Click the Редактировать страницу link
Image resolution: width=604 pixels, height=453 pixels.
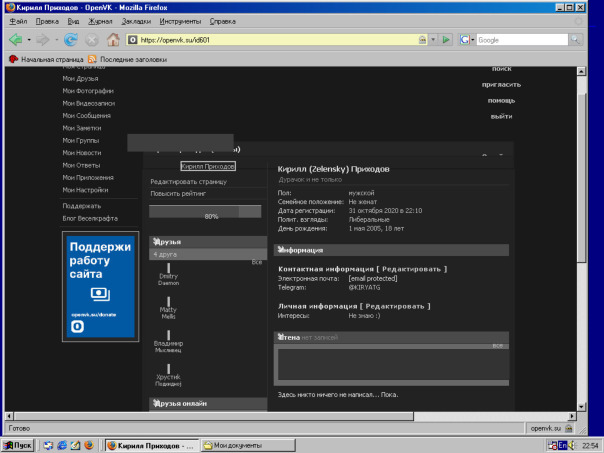[x=188, y=182]
